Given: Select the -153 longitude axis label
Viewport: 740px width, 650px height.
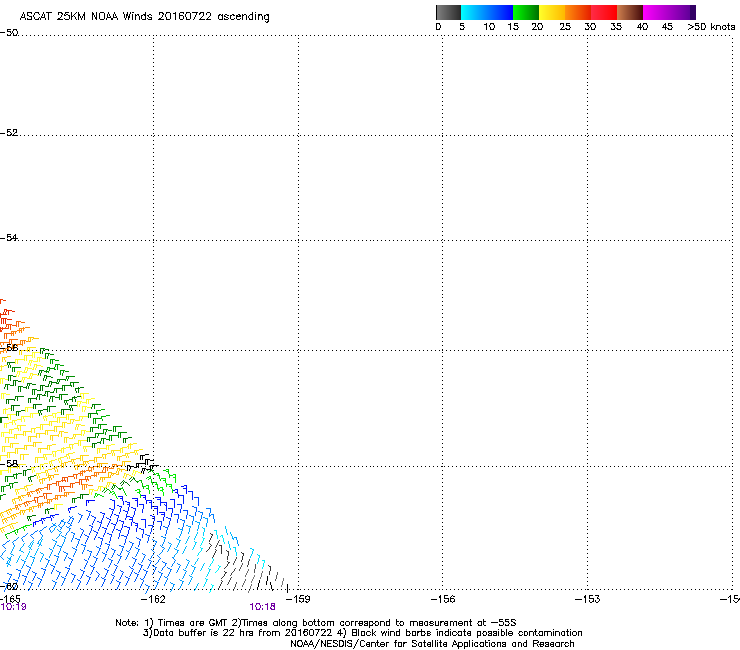Looking at the screenshot, I should tap(588, 599).
